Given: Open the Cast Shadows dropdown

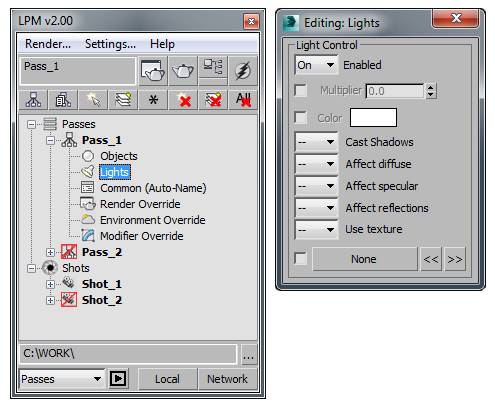Looking at the screenshot, I should pos(316,142).
